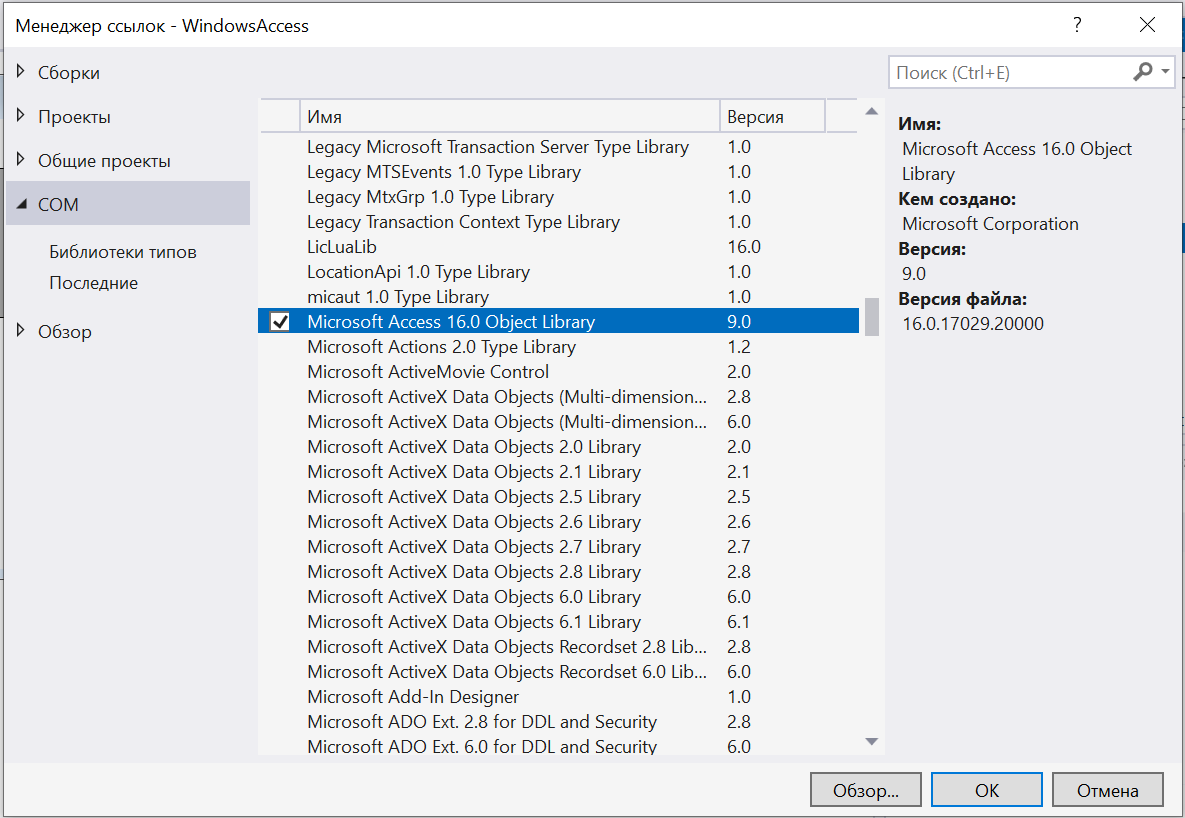Screen dimensions: 1185x818
Task: Select Microsoft Add-In Designer row
Action: 413,697
